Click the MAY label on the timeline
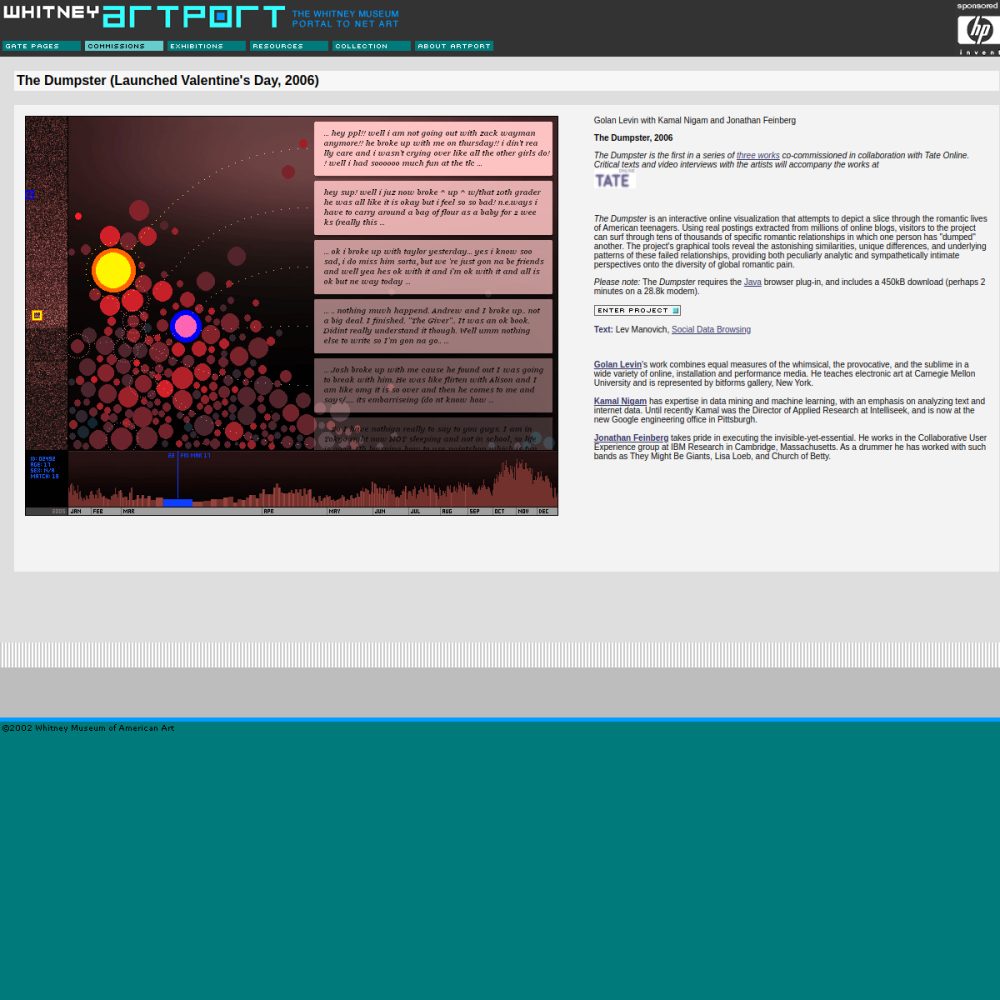Viewport: 1000px width, 1000px height. (334, 511)
